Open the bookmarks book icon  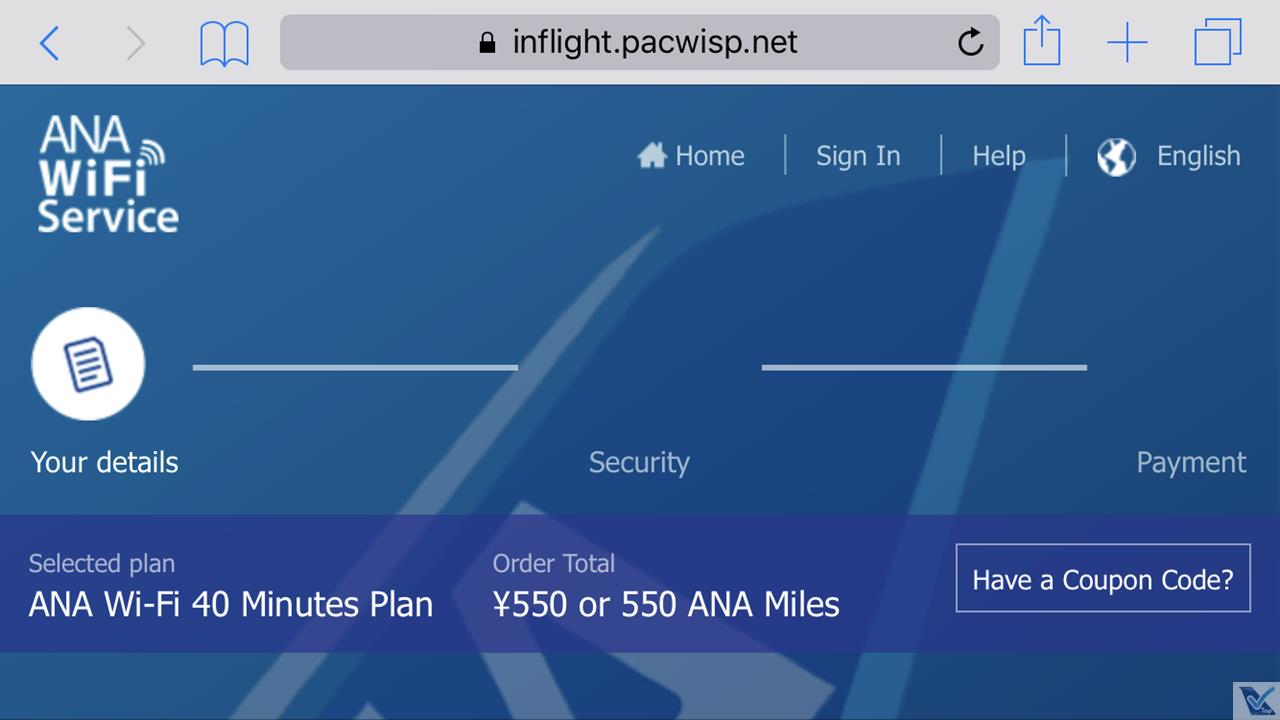pos(224,44)
